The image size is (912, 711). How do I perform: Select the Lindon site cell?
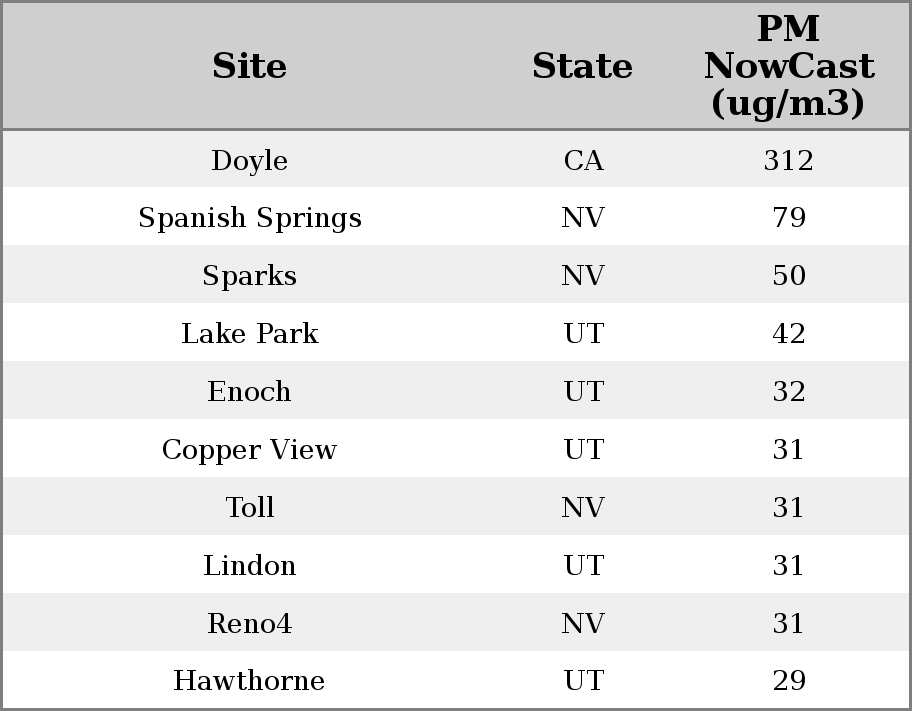pyautogui.click(x=249, y=566)
